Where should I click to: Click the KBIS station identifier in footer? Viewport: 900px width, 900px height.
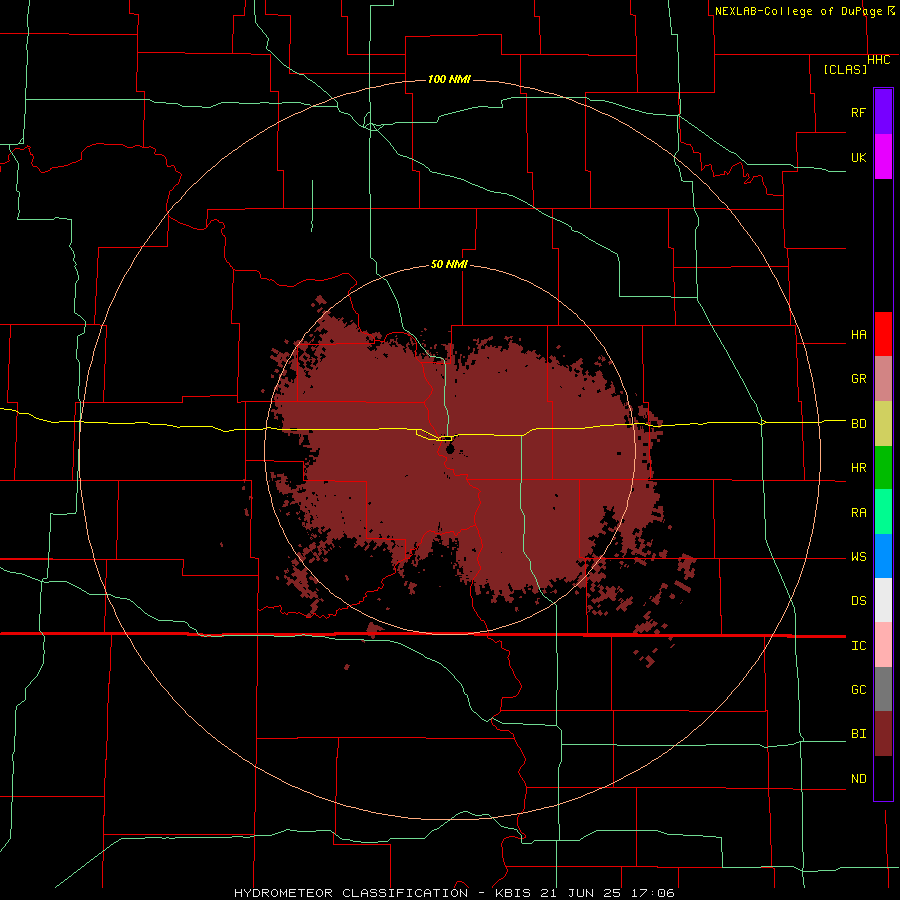click(x=512, y=893)
